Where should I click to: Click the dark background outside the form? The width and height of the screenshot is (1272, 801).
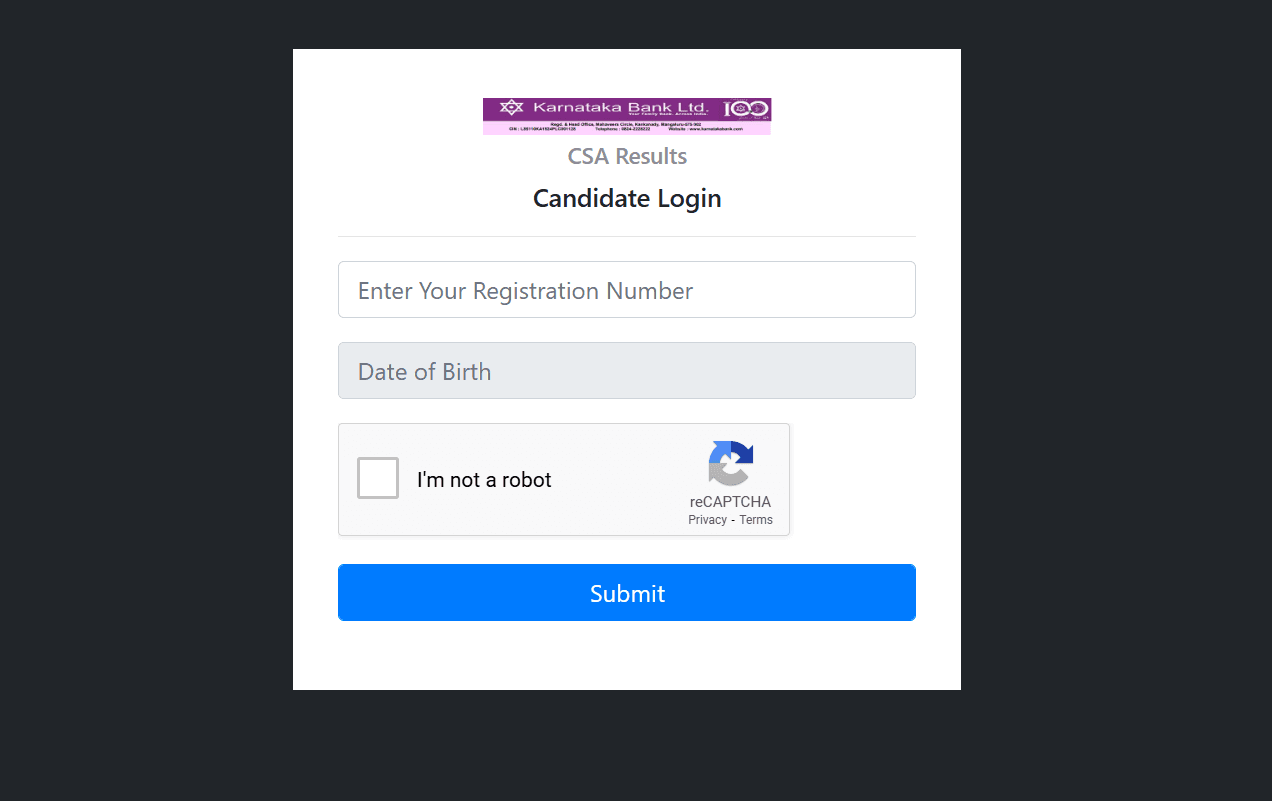click(x=140, y=400)
